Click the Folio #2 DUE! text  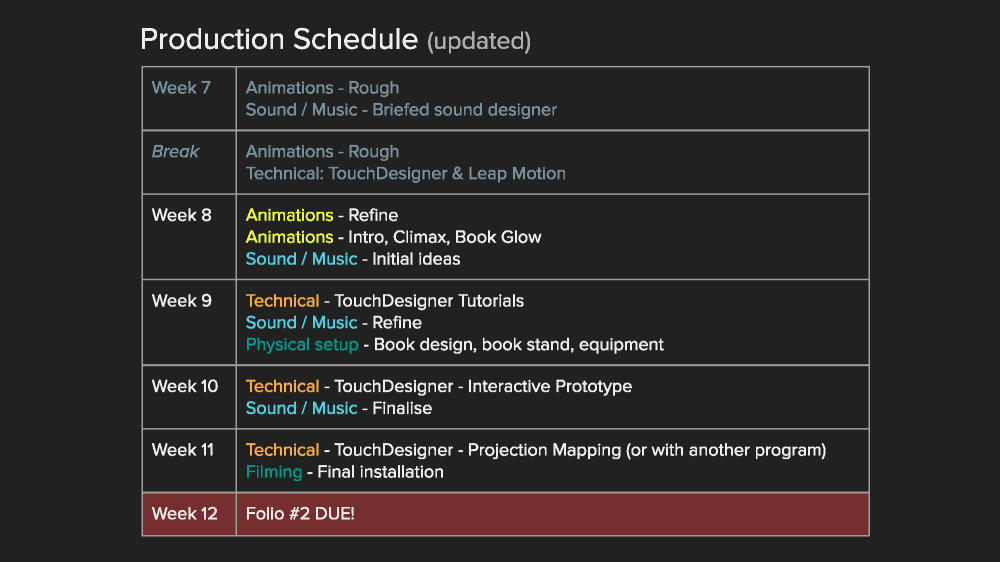[300, 514]
